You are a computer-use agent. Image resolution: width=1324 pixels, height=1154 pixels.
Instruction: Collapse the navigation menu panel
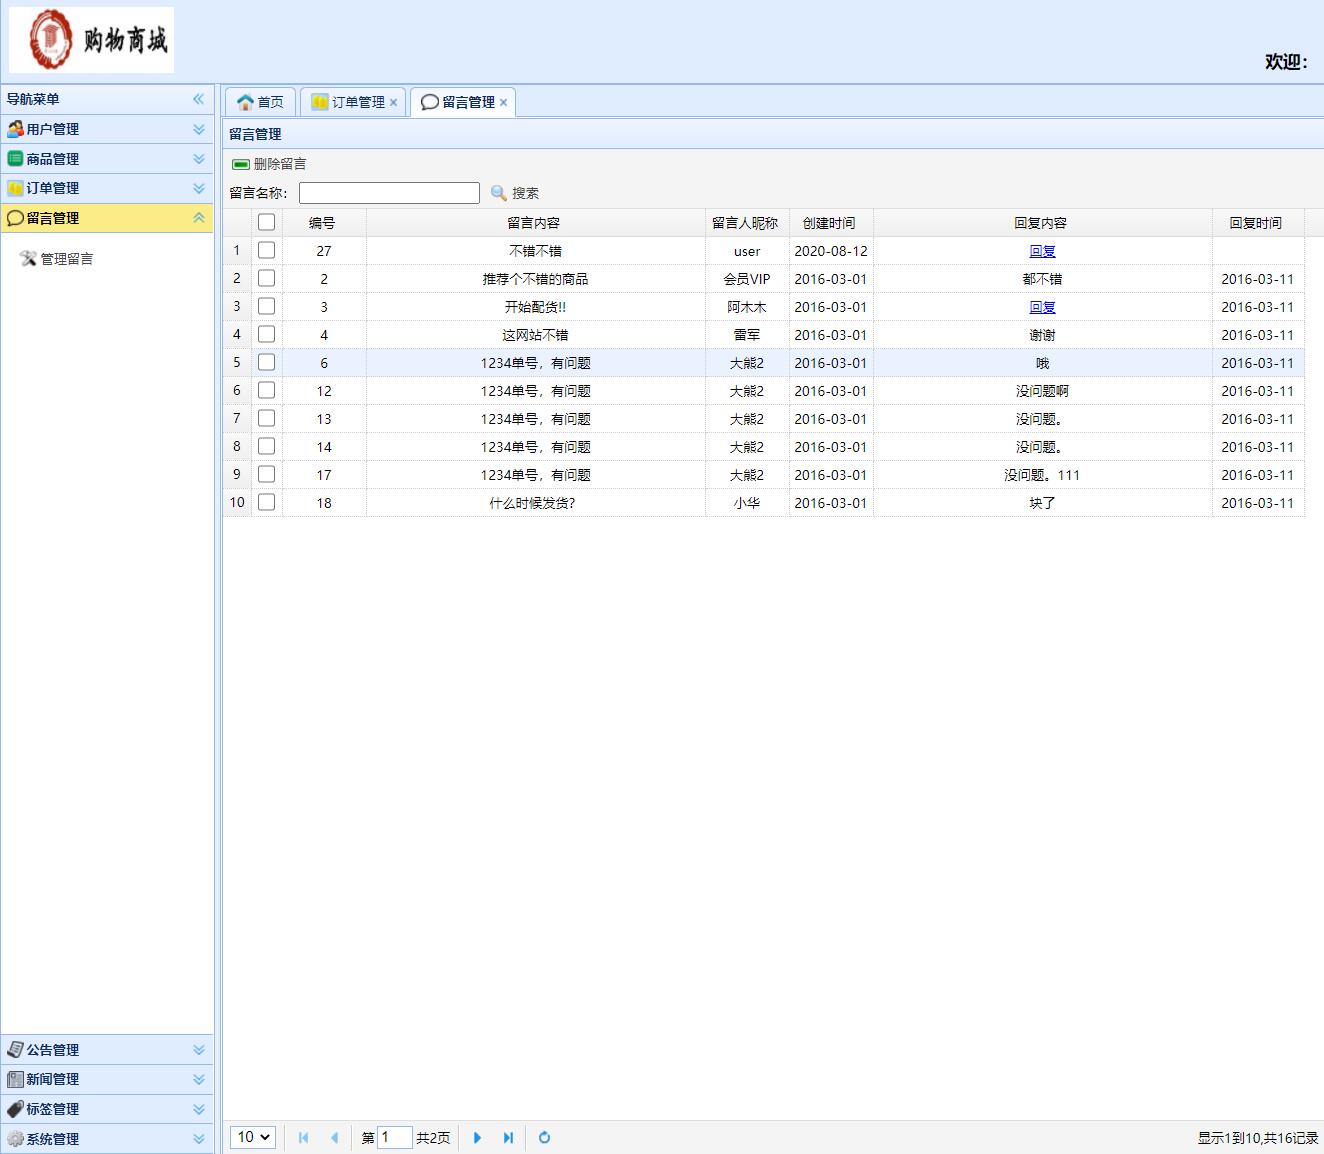coord(198,99)
